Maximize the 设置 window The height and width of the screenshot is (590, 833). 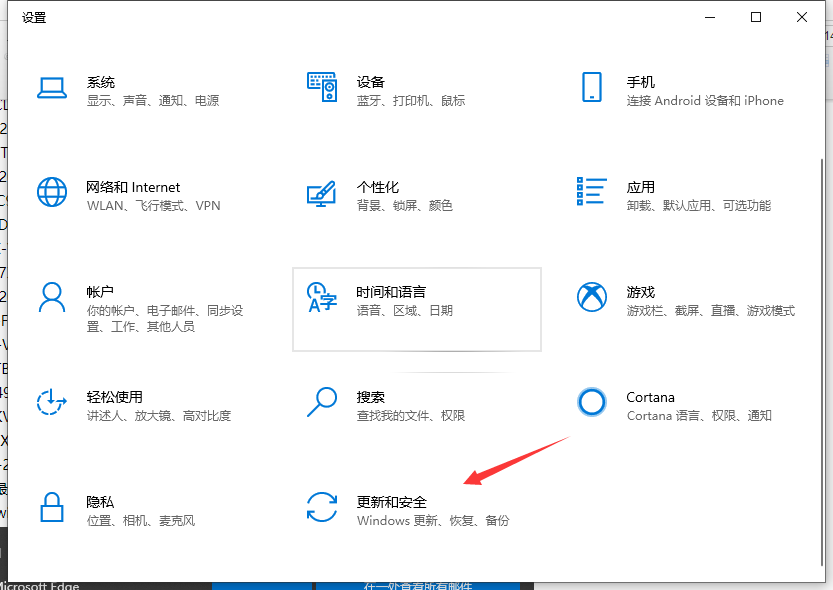756,17
